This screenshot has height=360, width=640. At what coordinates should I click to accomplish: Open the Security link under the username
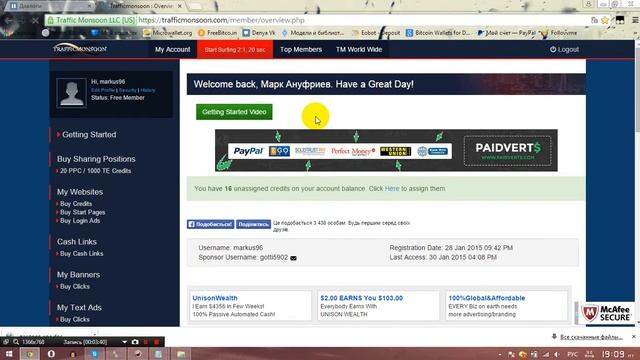(x=127, y=90)
